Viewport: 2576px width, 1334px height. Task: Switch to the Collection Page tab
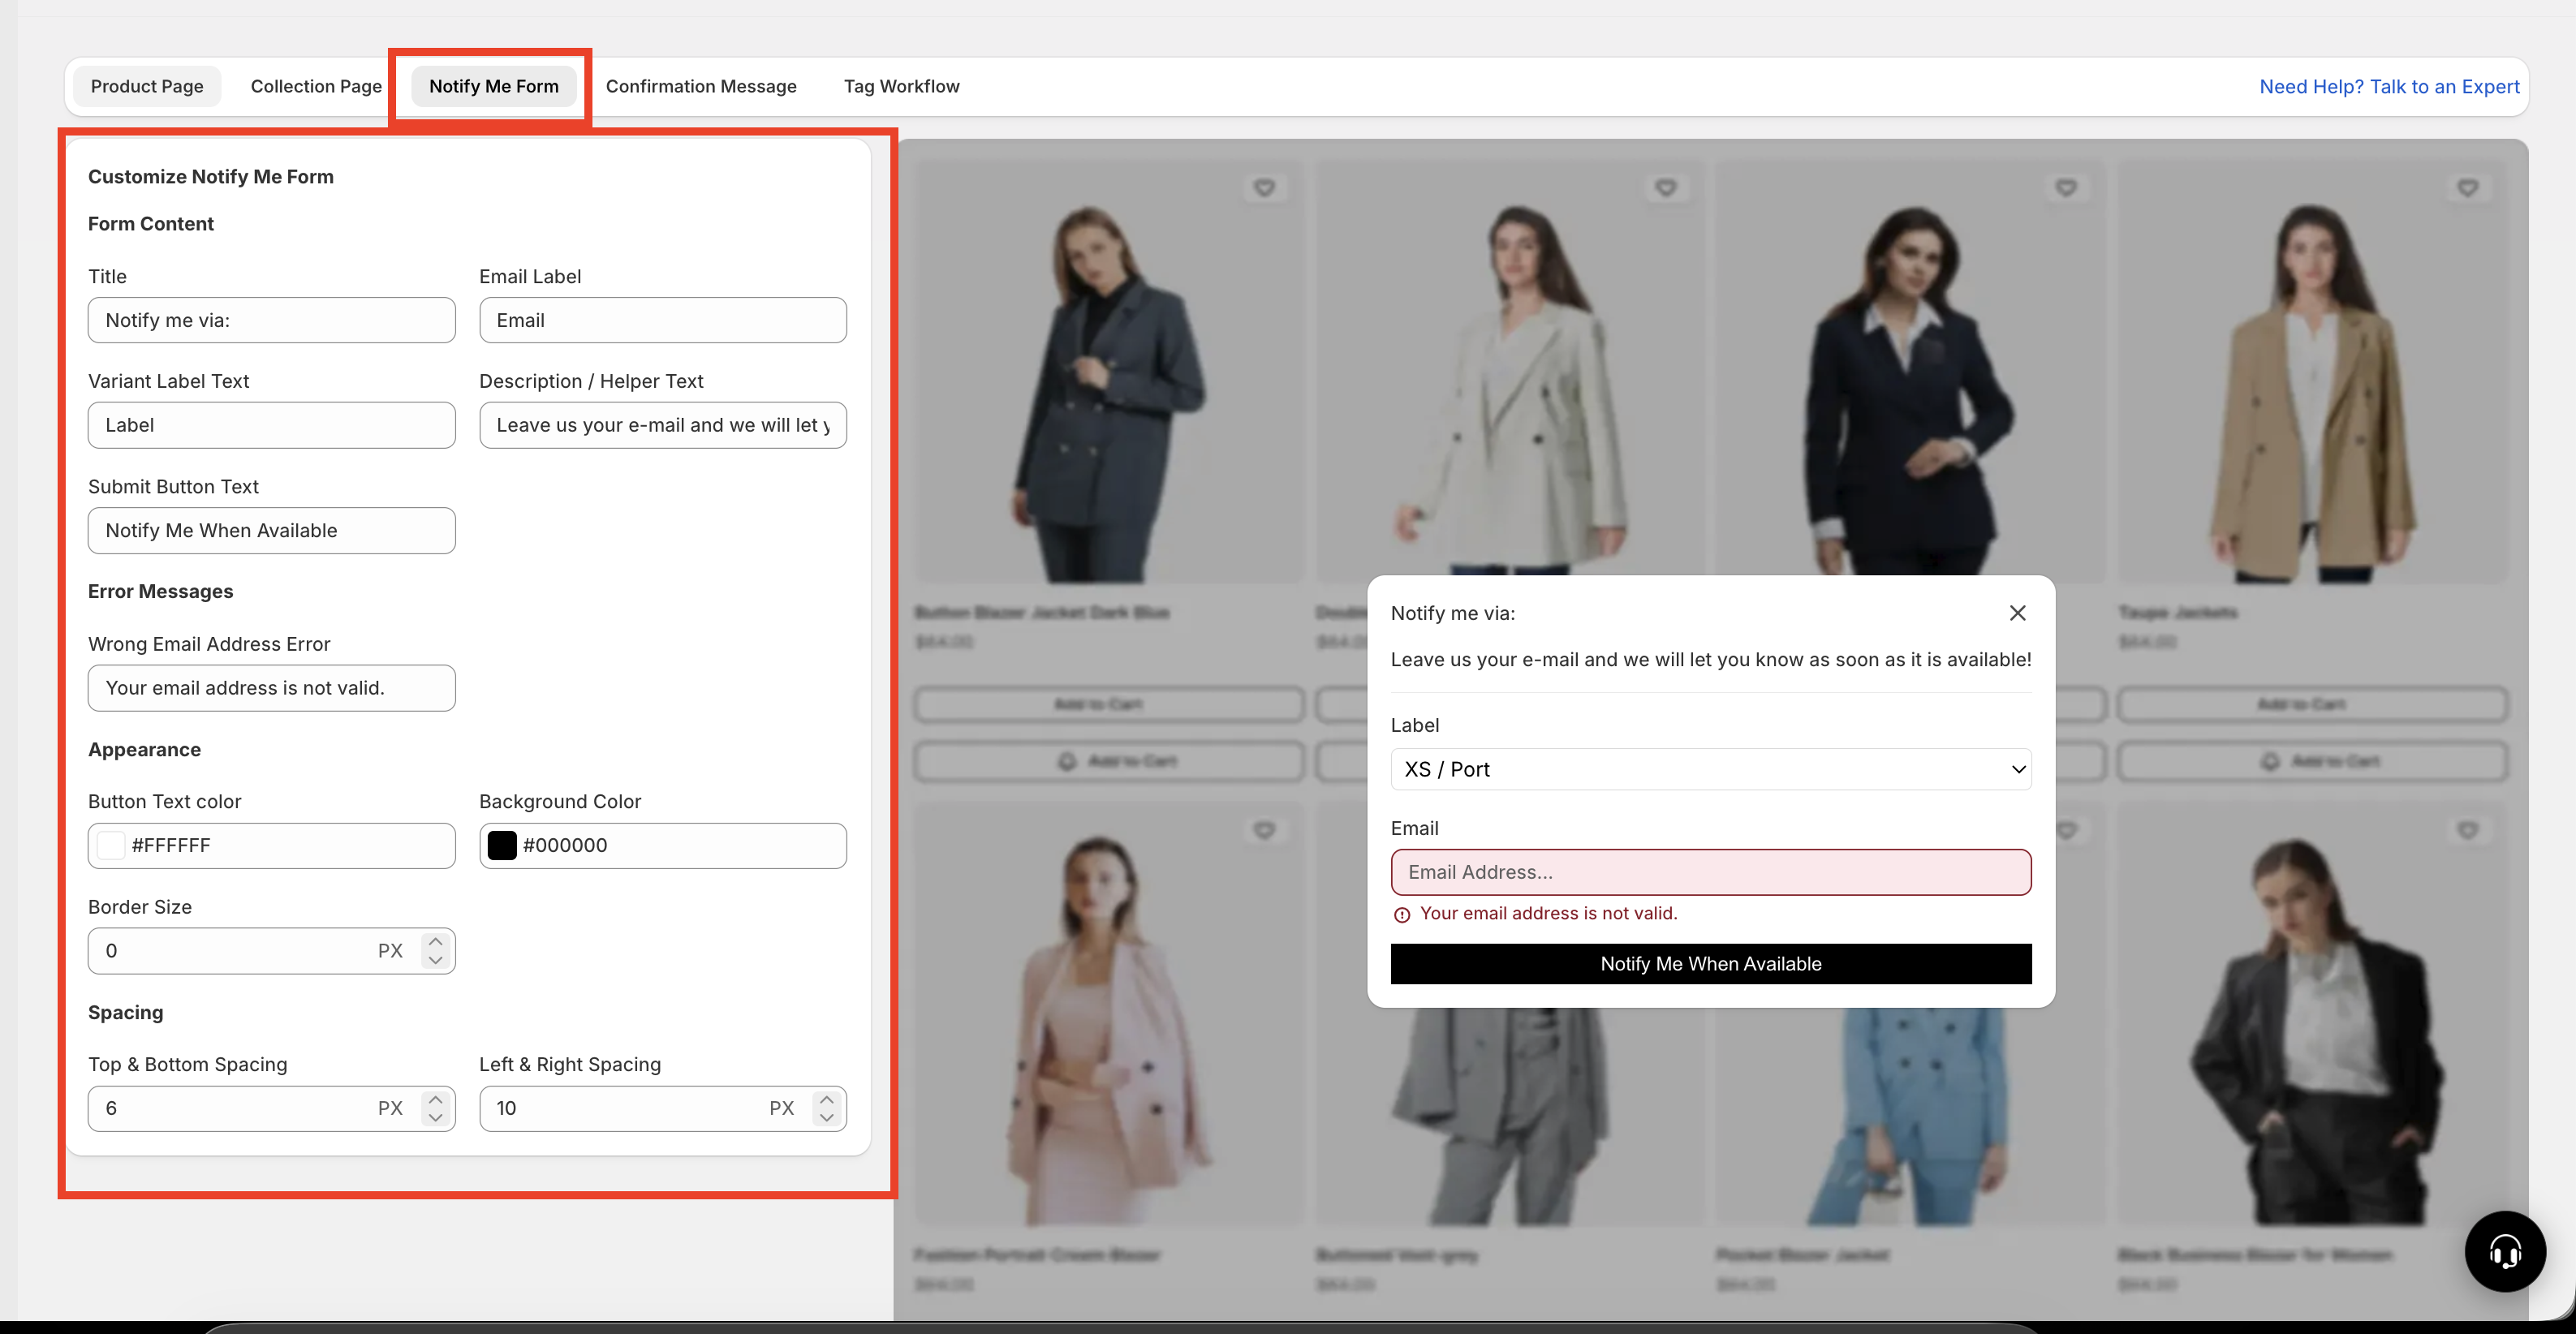point(316,86)
